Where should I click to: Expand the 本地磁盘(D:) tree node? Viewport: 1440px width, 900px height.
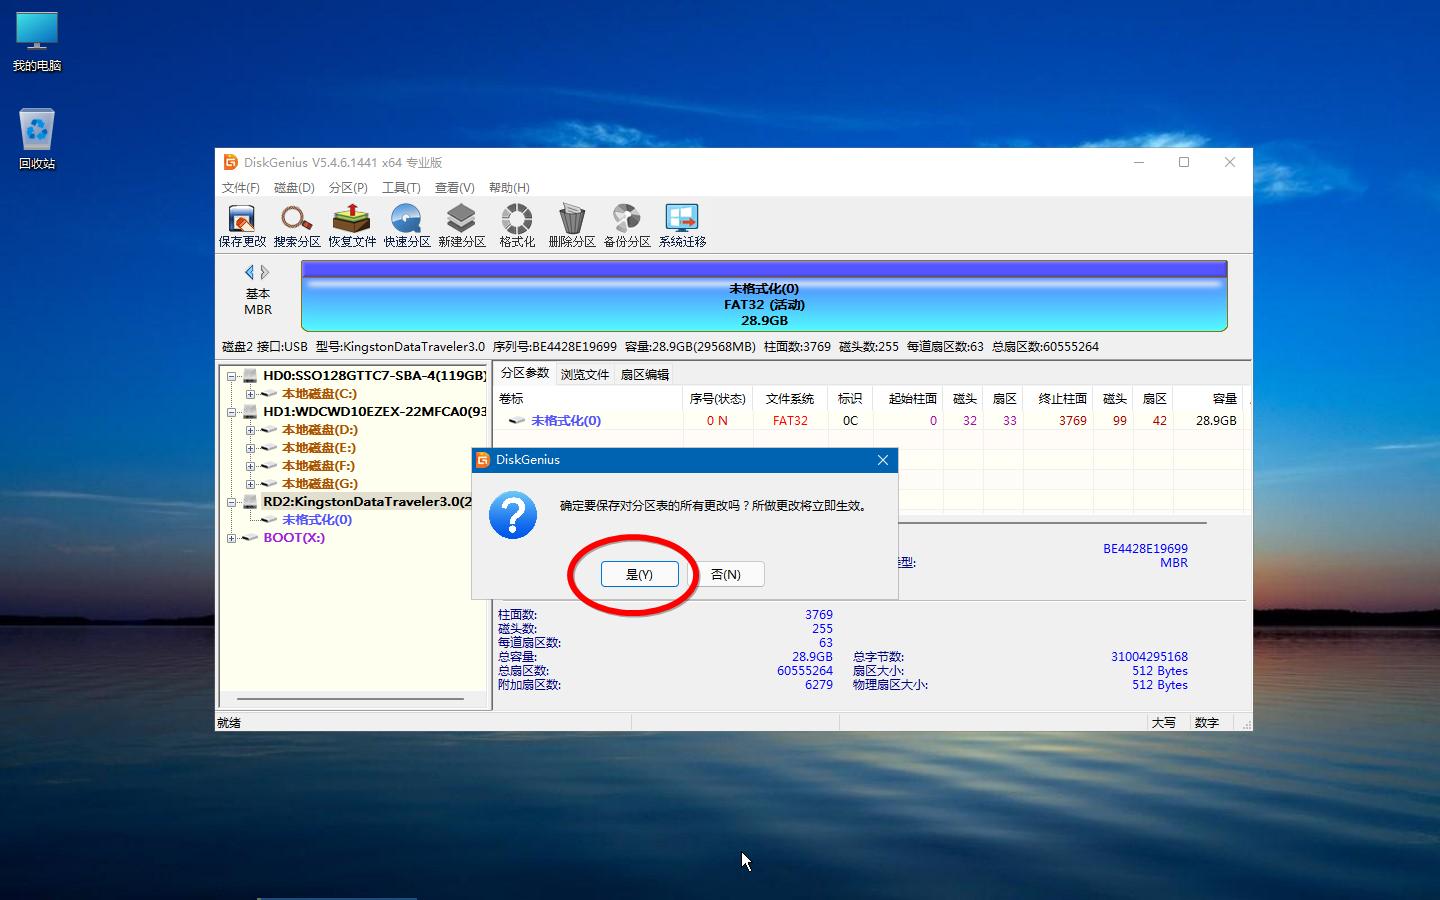pos(251,430)
